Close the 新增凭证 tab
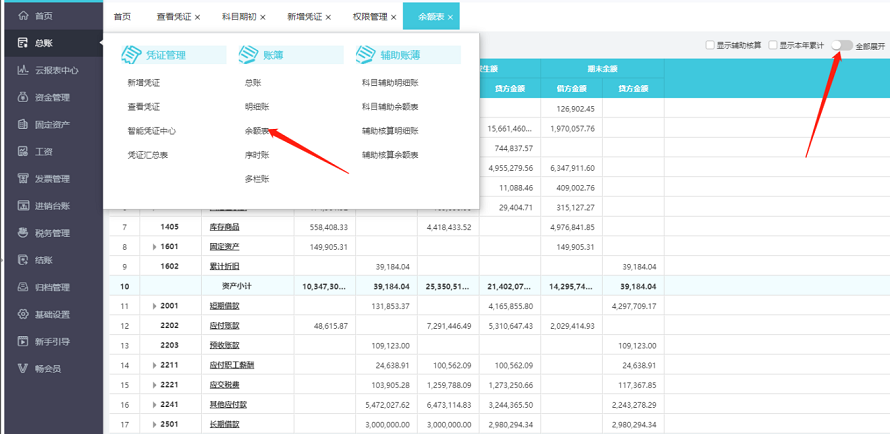 coord(328,18)
